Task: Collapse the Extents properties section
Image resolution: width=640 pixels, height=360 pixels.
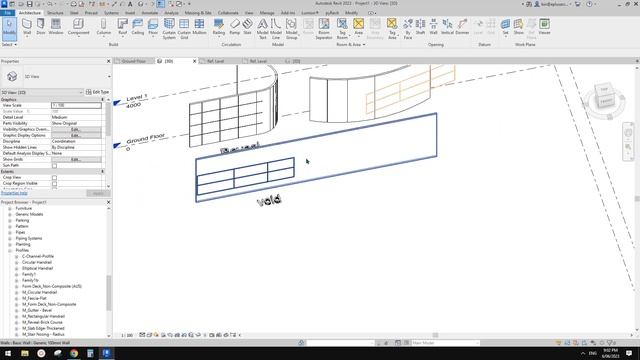Action: pyautogui.click(x=102, y=171)
